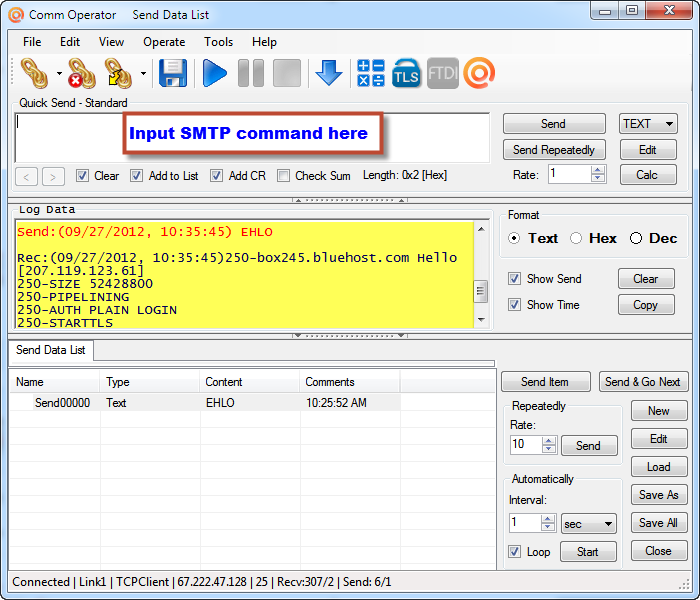
Task: Copy the log data
Action: click(x=646, y=304)
